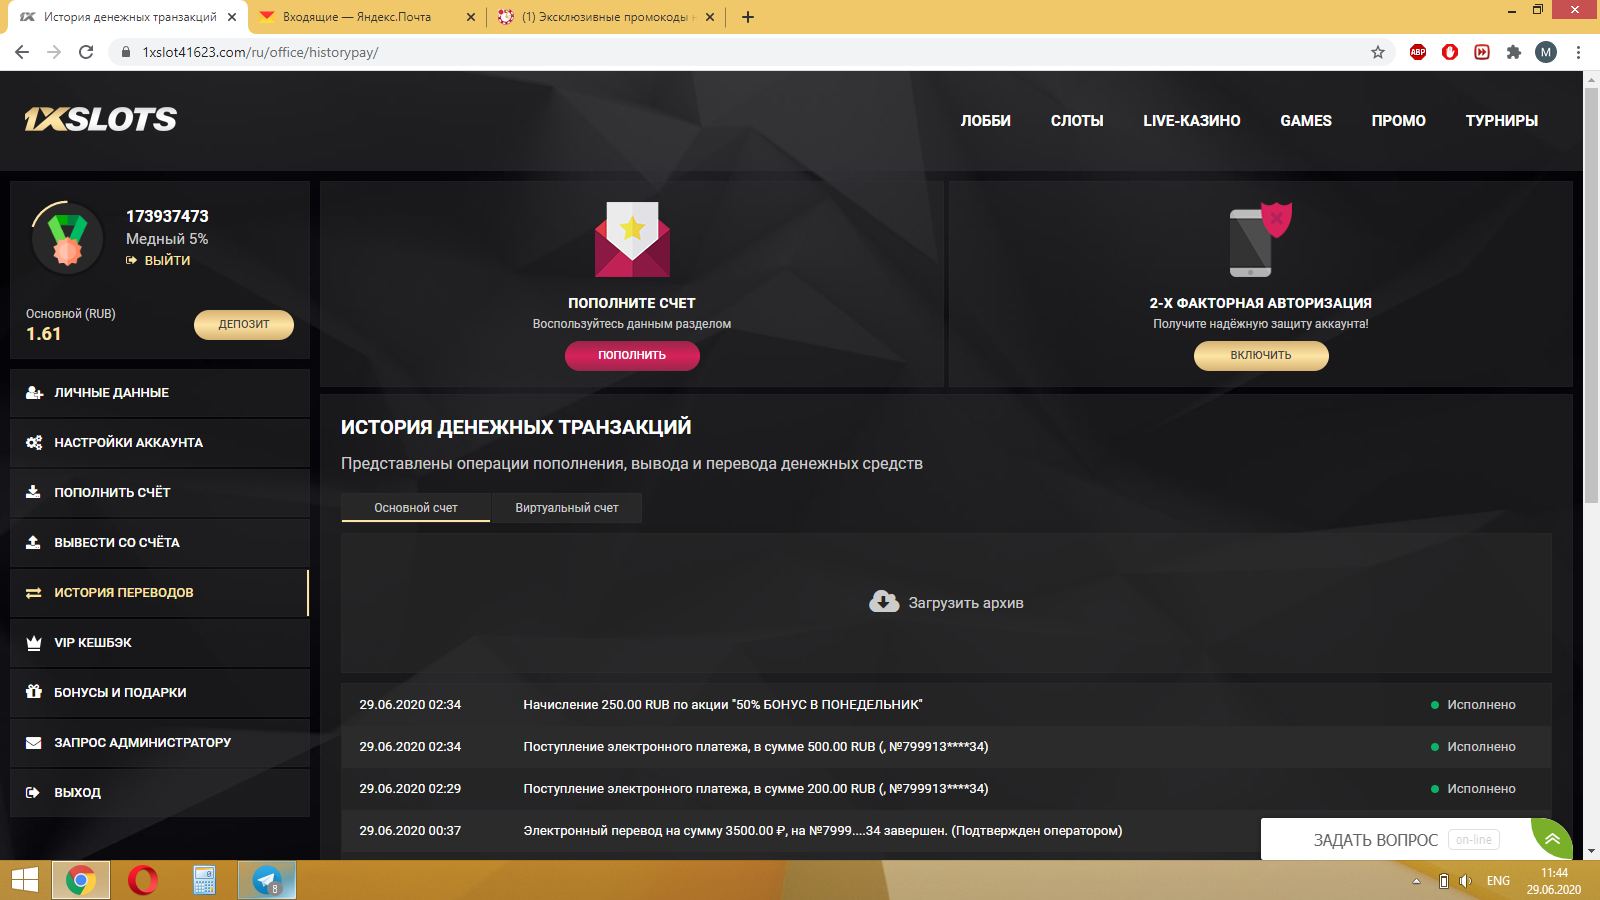Viewport: 1600px width, 900px height.
Task: Open the ТУРНИРЫ navigation item
Action: (x=1502, y=121)
